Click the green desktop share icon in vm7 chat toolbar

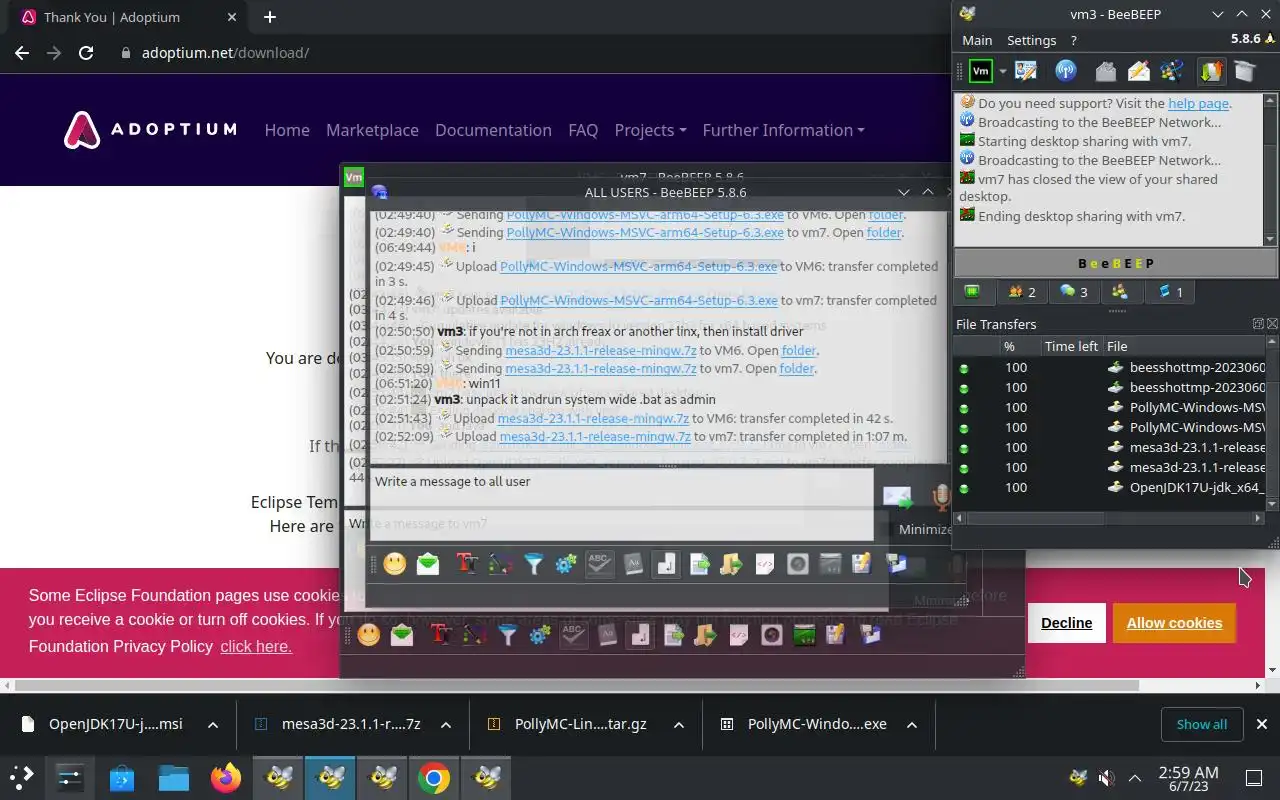click(x=804, y=634)
